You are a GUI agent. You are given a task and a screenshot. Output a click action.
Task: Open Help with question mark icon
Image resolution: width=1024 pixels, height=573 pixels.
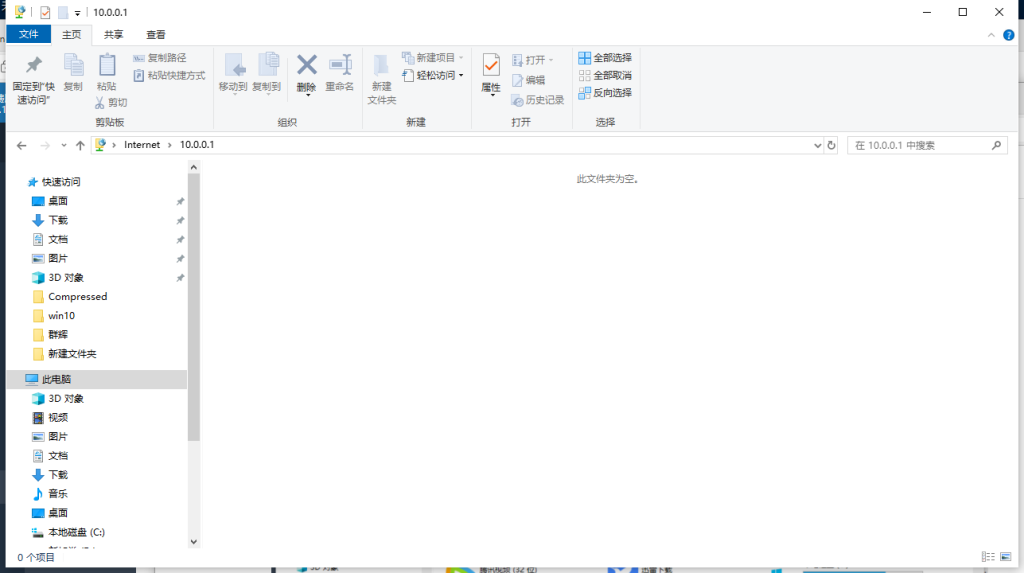1008,35
